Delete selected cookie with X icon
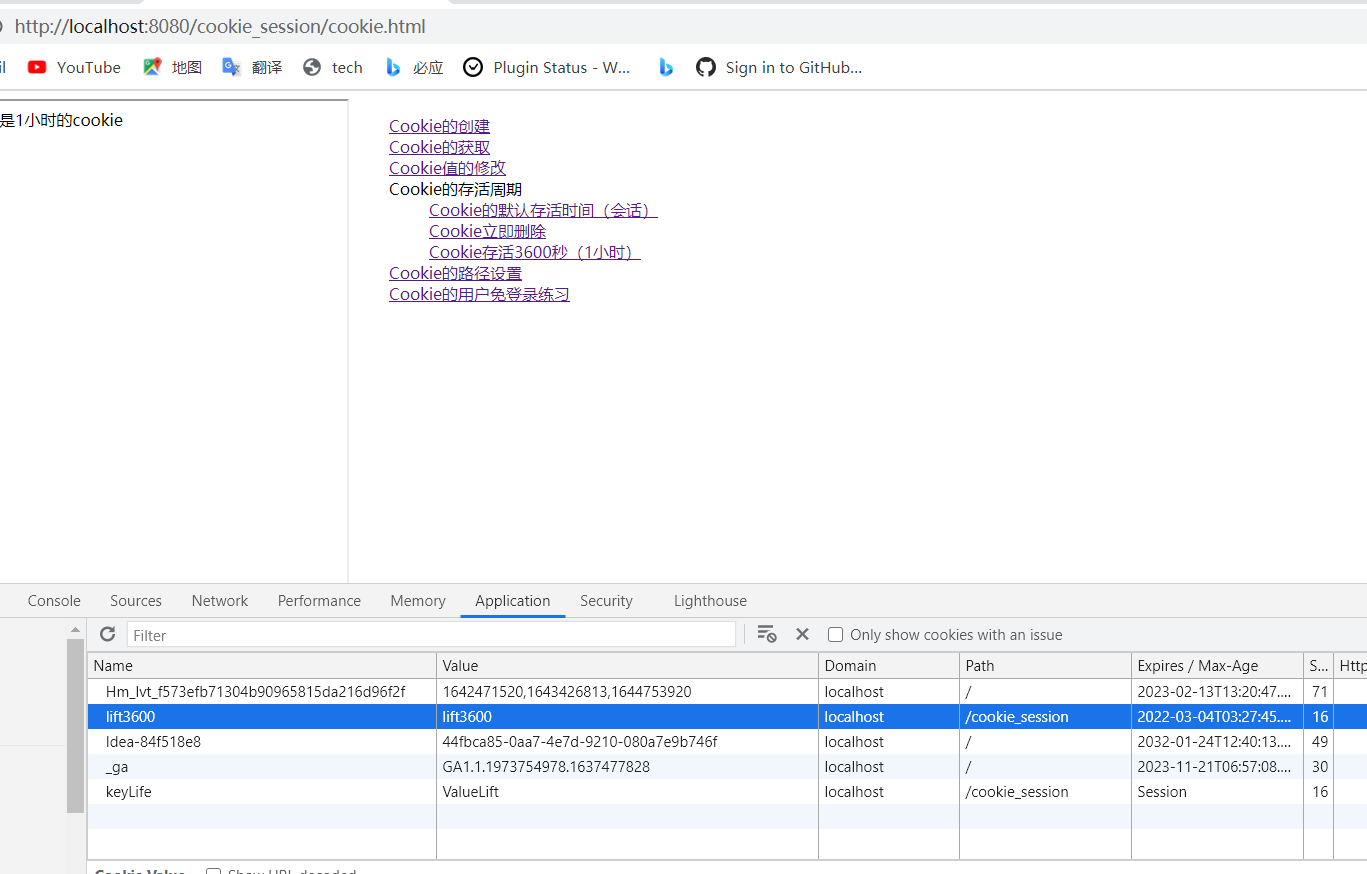Image resolution: width=1367 pixels, height=874 pixels. click(802, 634)
